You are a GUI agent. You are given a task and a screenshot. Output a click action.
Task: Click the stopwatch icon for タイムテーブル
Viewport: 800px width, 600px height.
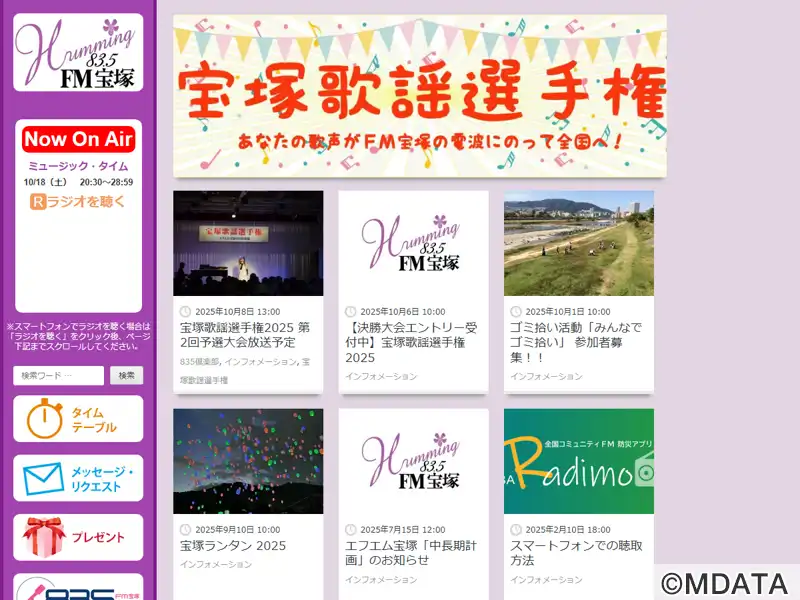click(x=44, y=419)
